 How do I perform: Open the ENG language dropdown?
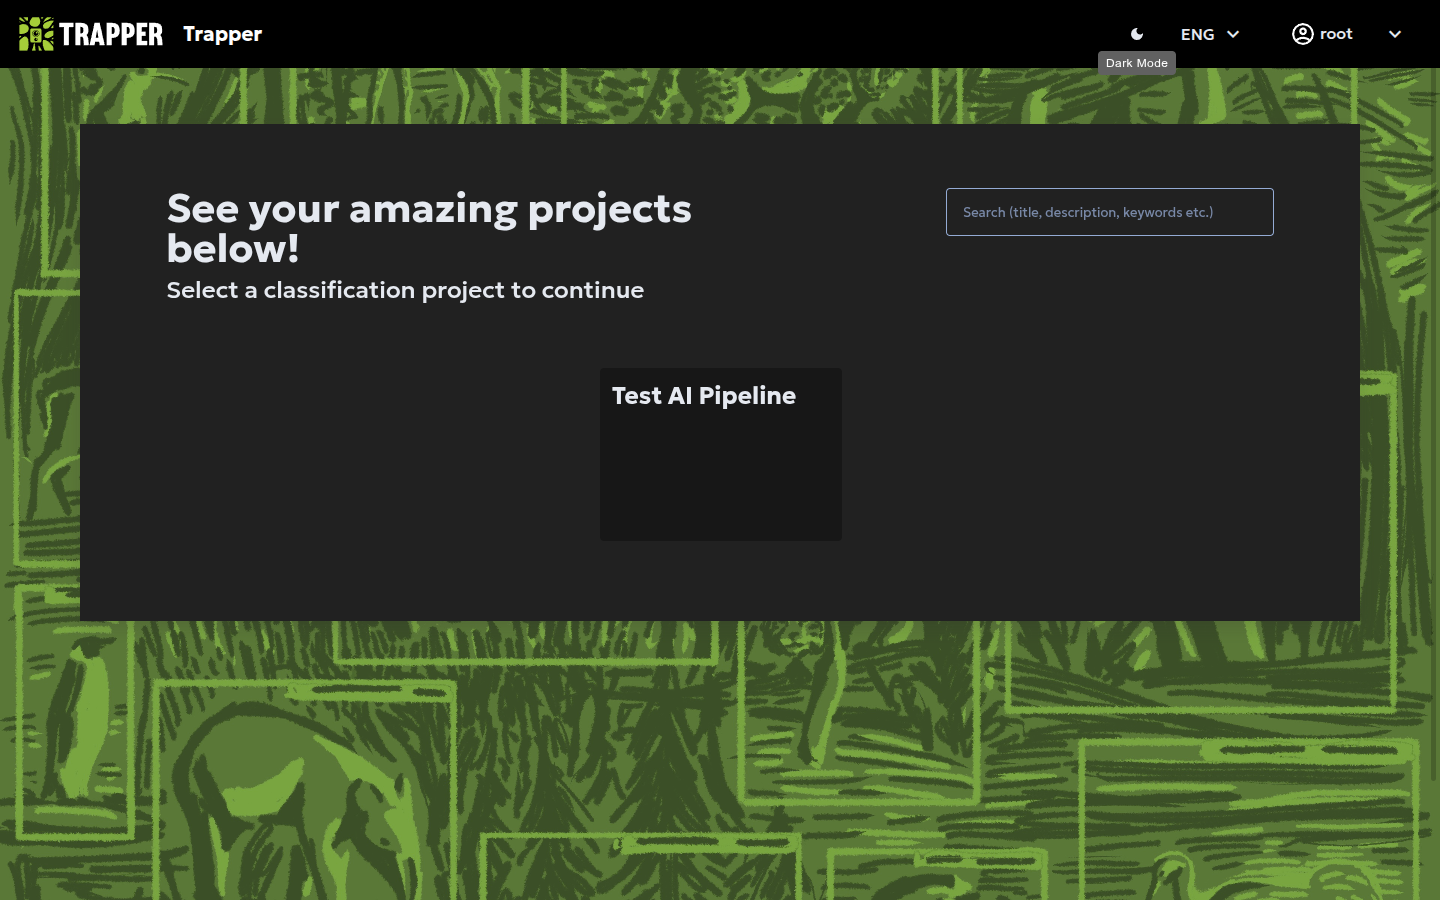(1210, 34)
